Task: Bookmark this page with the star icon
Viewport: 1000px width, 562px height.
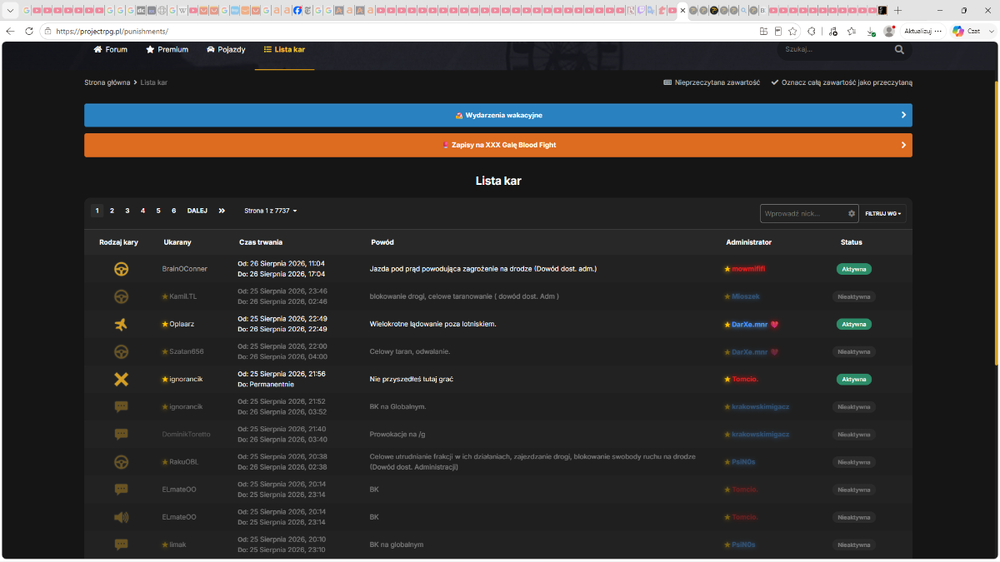Action: (x=793, y=31)
